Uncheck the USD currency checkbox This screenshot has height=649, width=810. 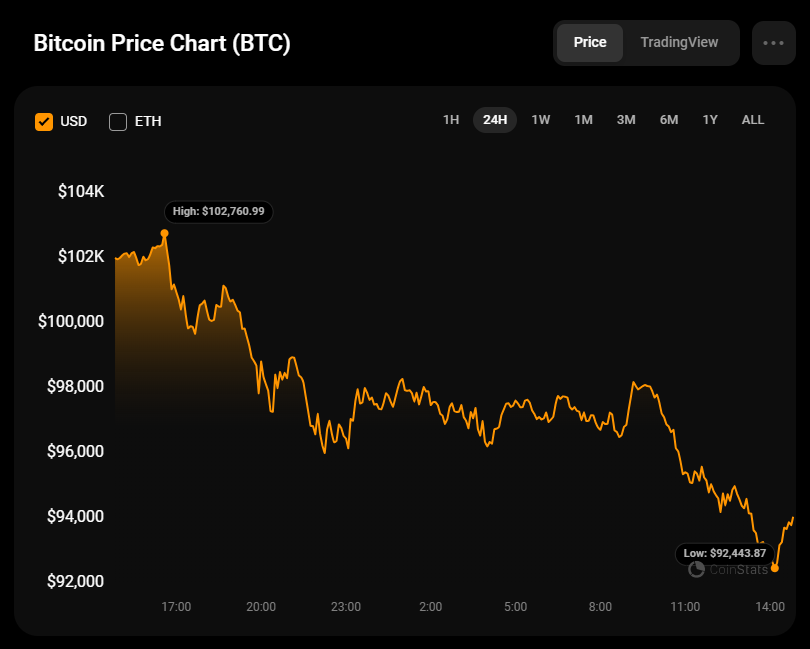click(44, 122)
